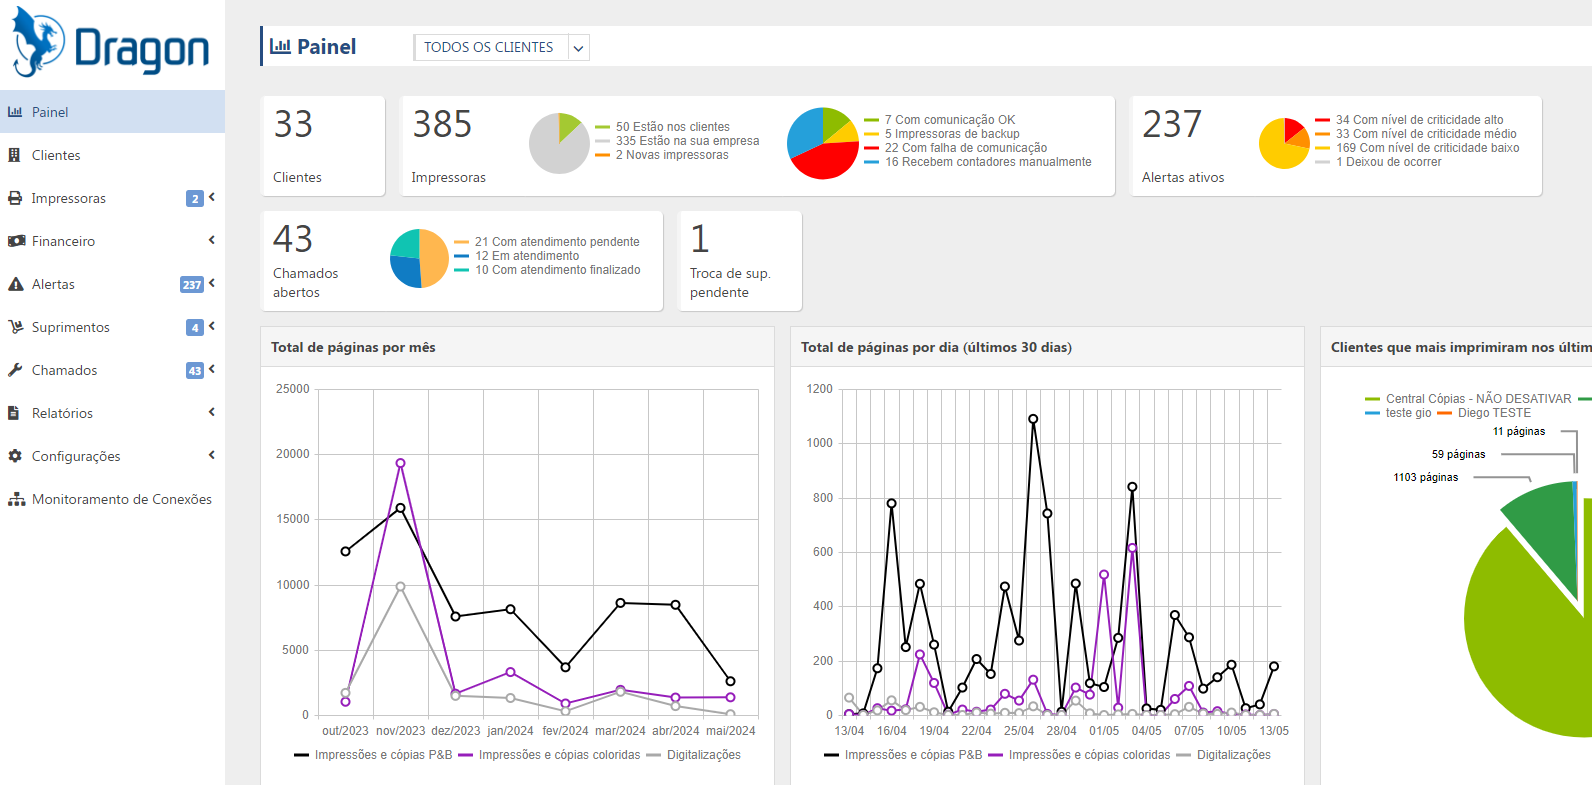The width and height of the screenshot is (1592, 785).
Task: Toggle 'Digitalizações' in monthly chart legend
Action: coord(694,755)
